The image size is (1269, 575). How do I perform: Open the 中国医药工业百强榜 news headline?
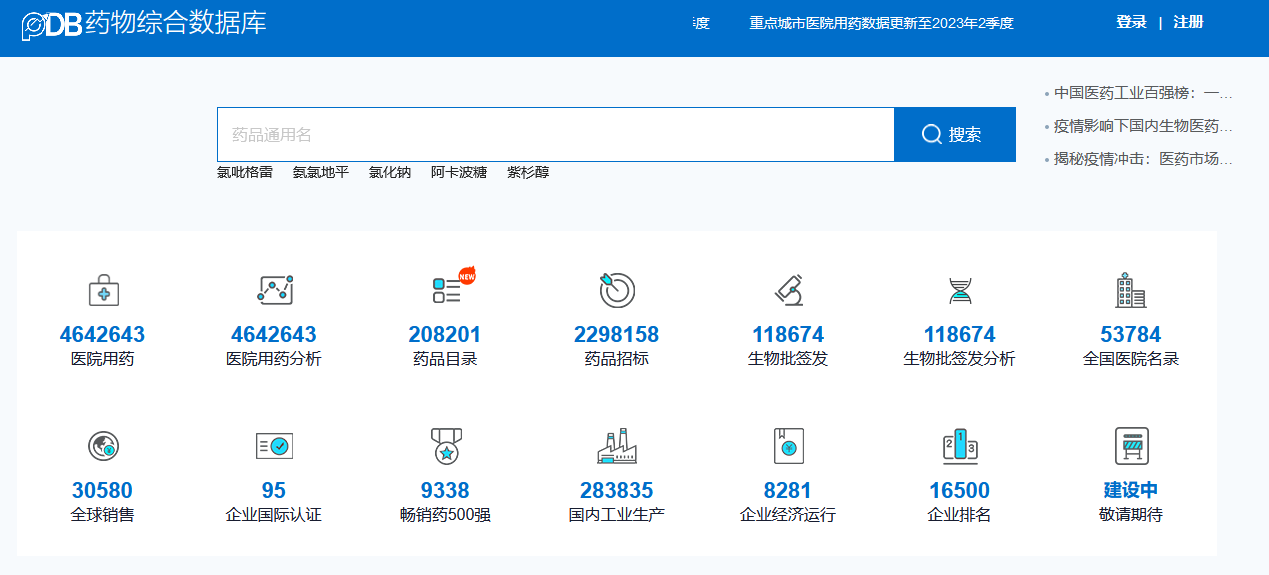coord(1143,93)
